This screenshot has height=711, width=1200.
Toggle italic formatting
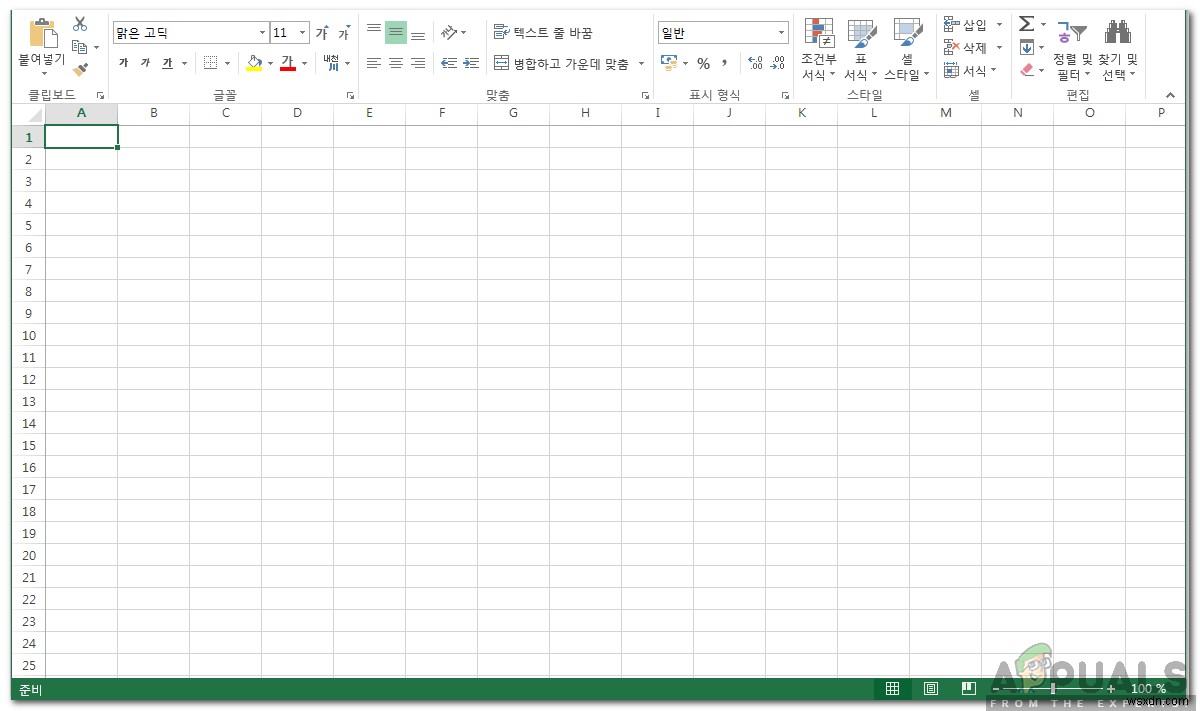point(144,62)
